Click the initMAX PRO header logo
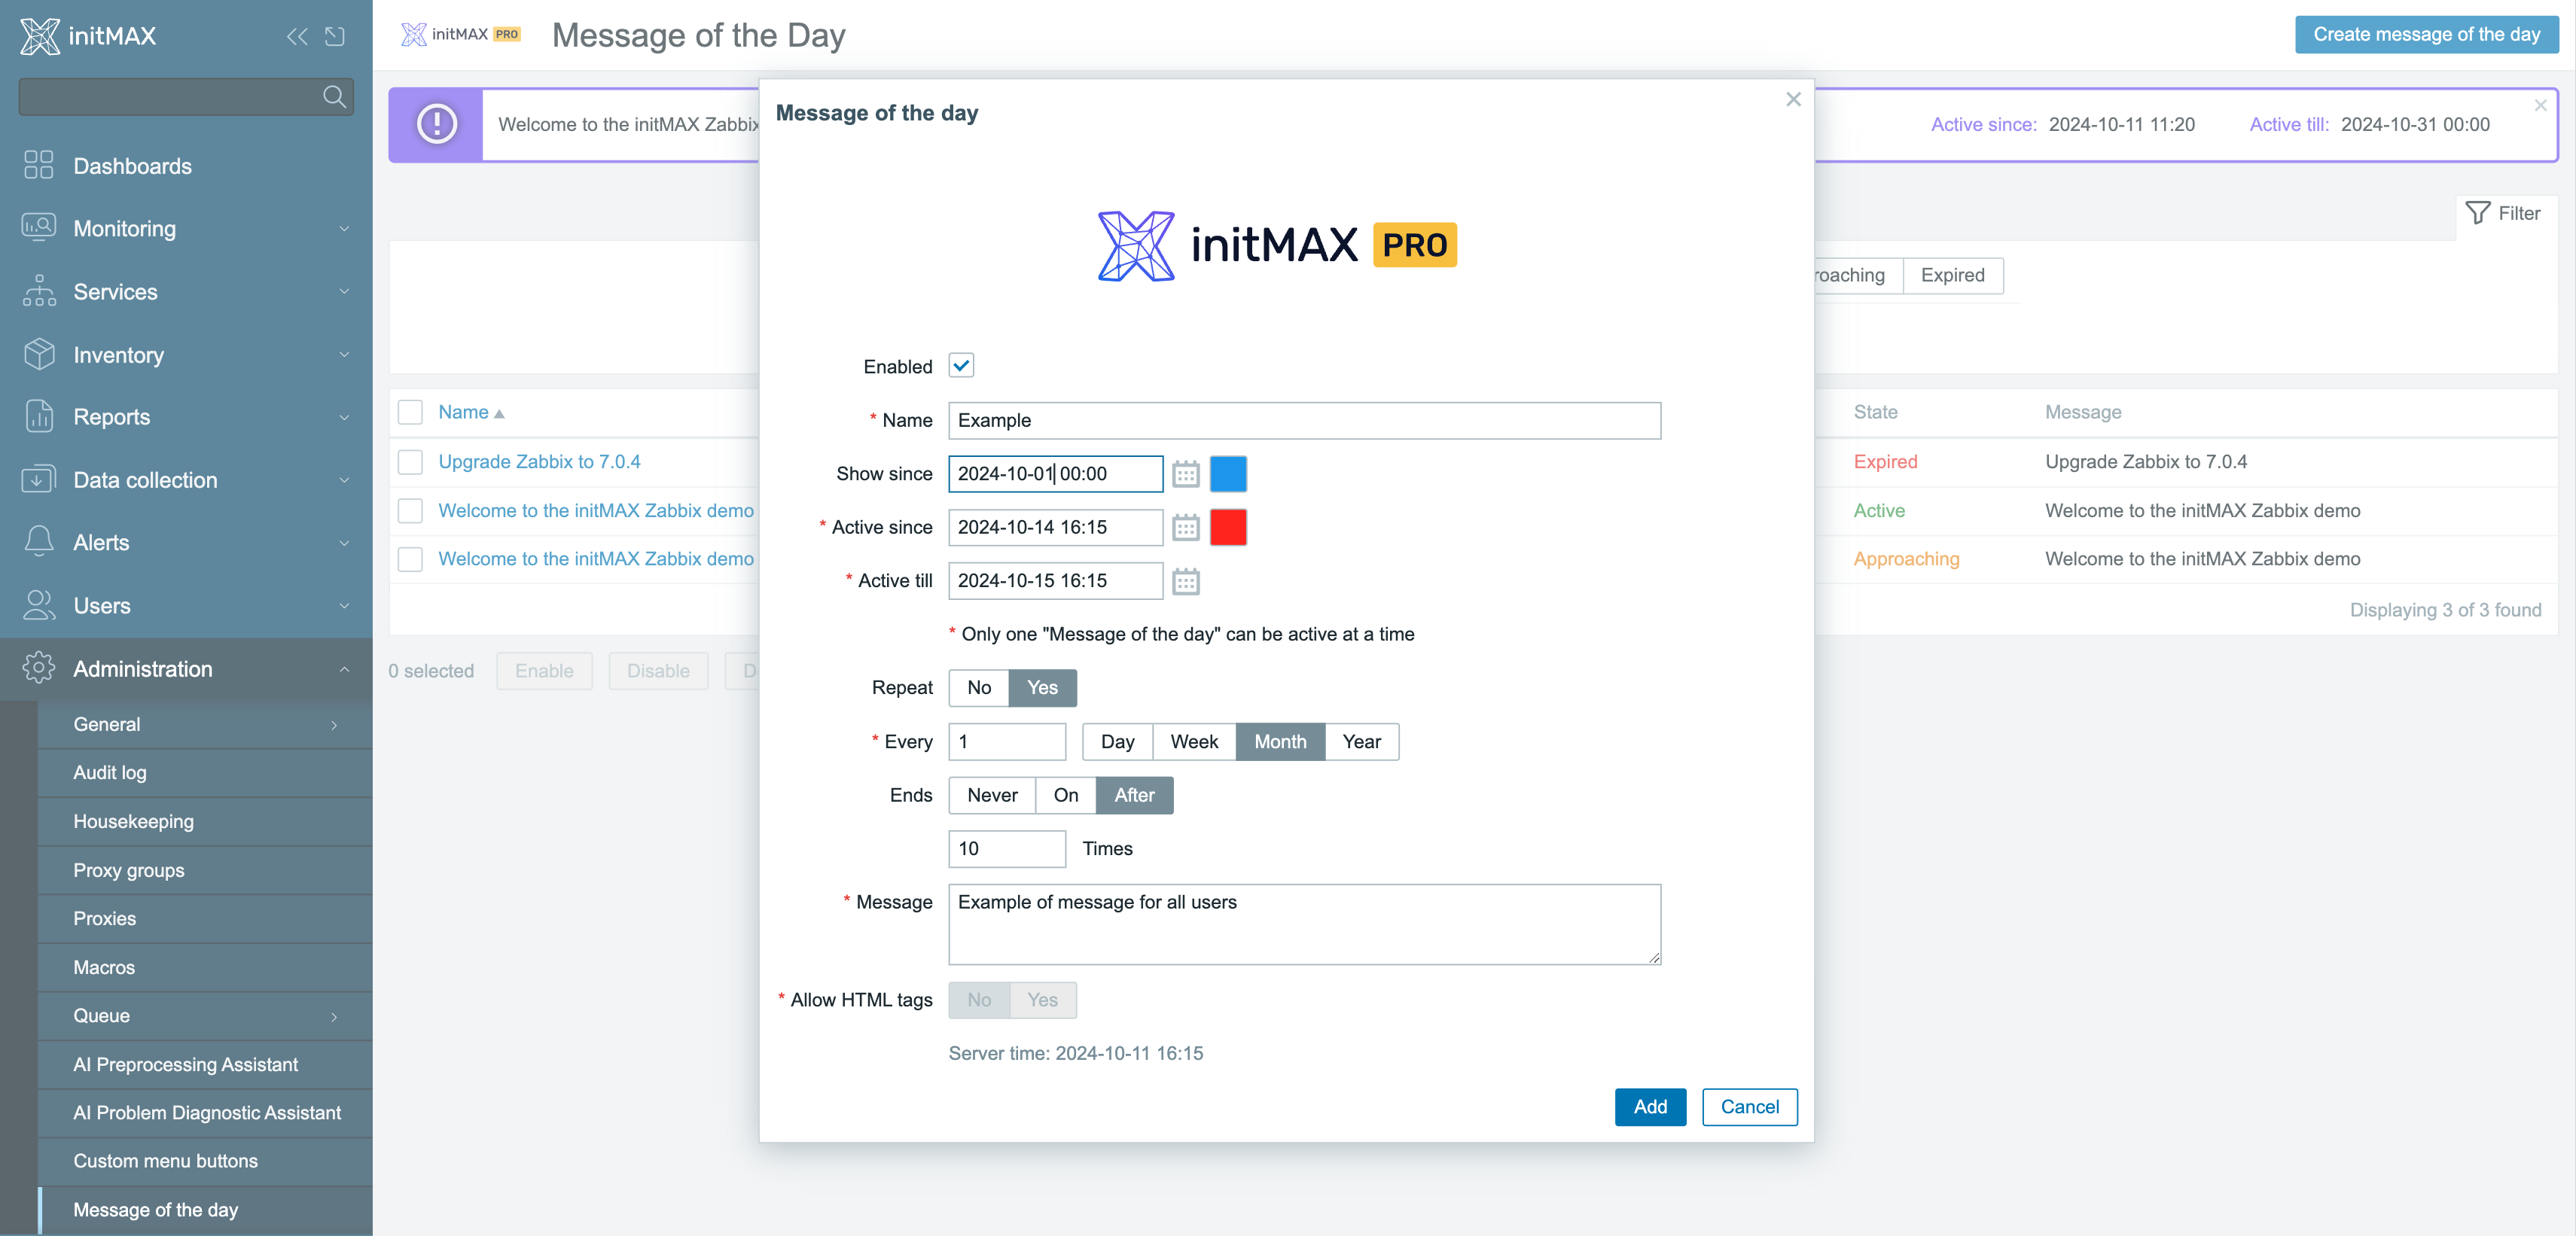Viewport: 2576px width, 1236px height. [461, 35]
